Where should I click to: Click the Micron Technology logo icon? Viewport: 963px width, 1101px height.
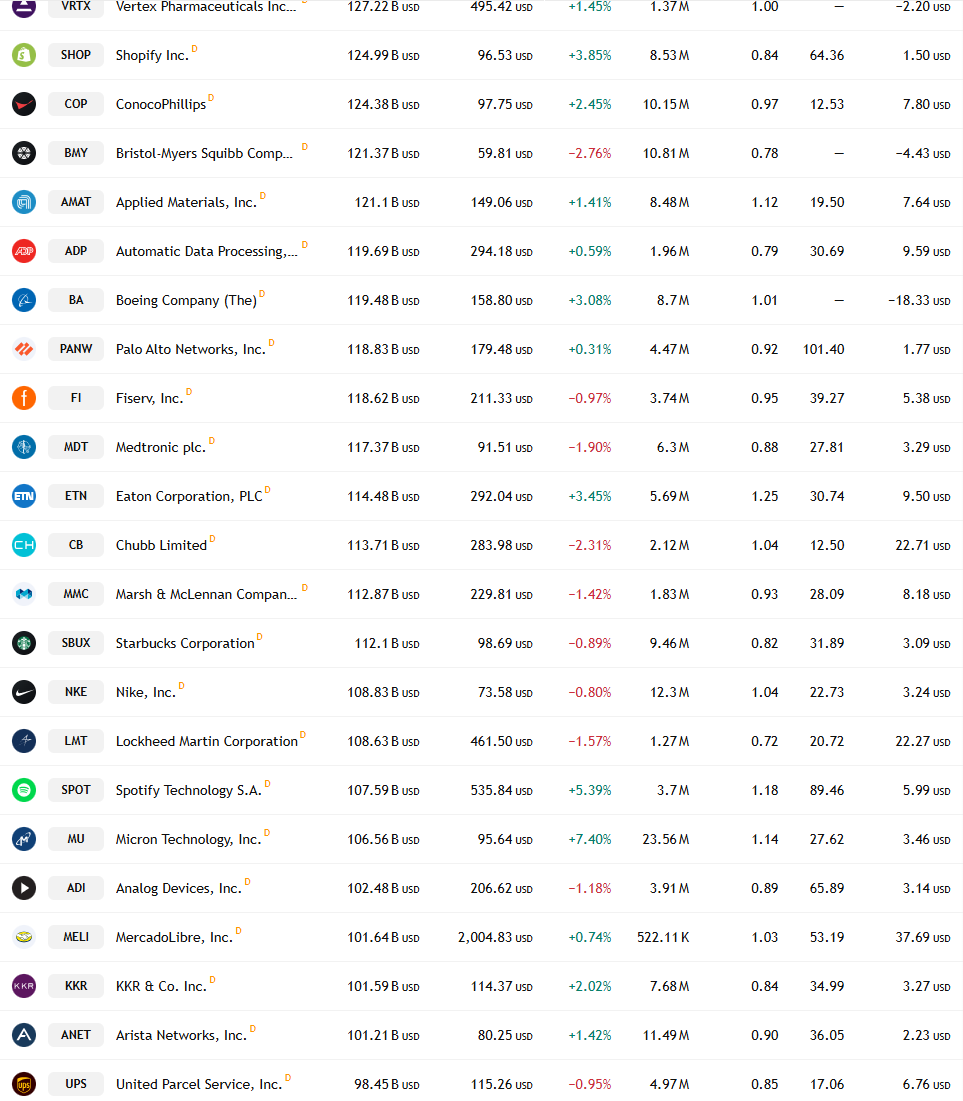pos(24,838)
